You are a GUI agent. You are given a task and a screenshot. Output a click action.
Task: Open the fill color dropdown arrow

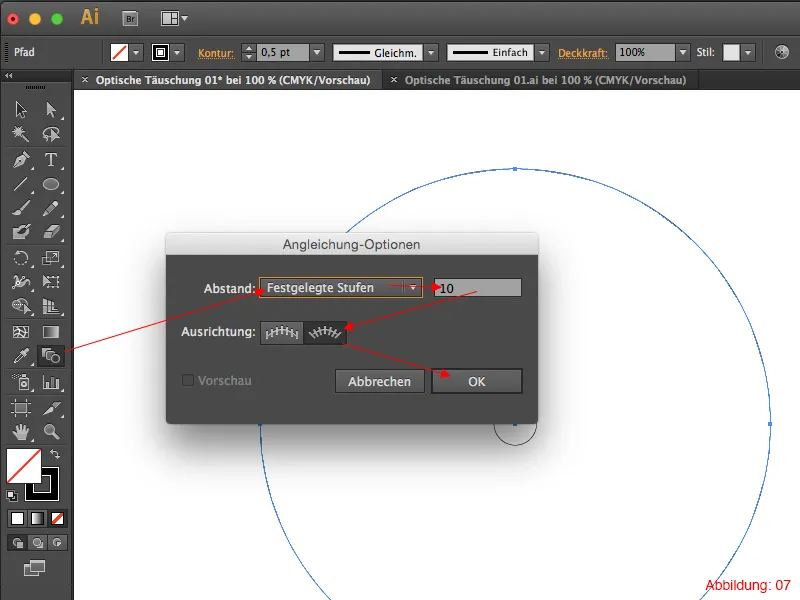click(x=136, y=53)
